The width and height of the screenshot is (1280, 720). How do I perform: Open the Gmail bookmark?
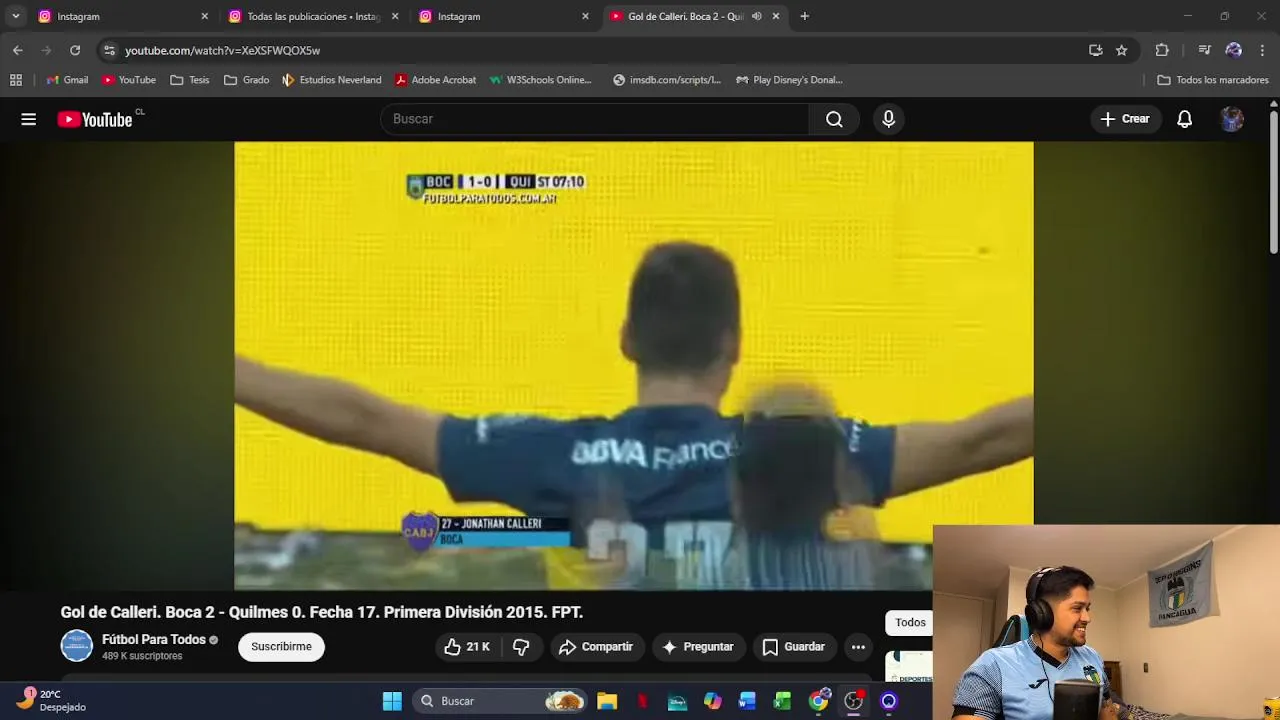[x=67, y=80]
